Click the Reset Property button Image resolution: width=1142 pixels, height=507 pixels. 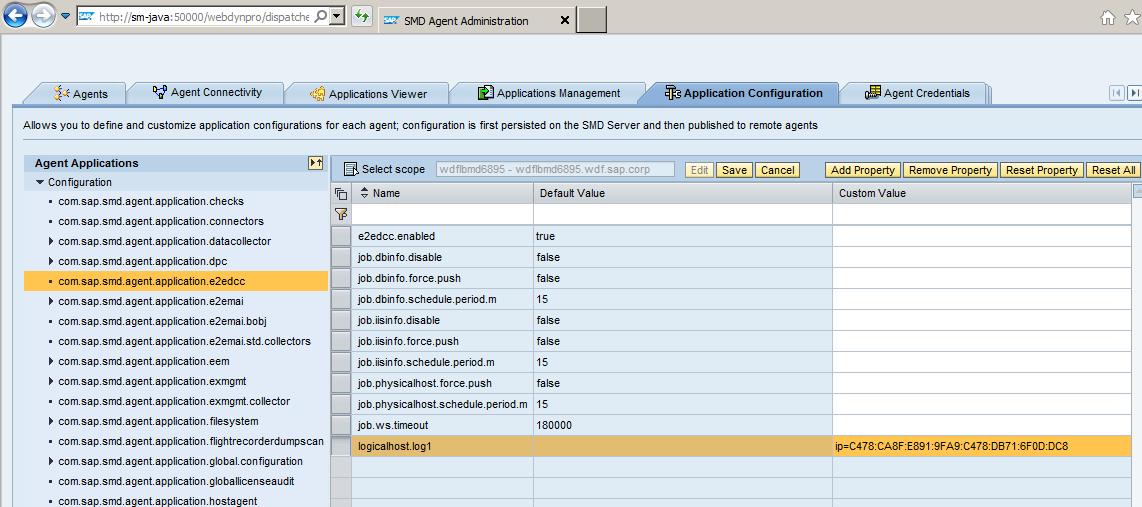(x=1041, y=170)
